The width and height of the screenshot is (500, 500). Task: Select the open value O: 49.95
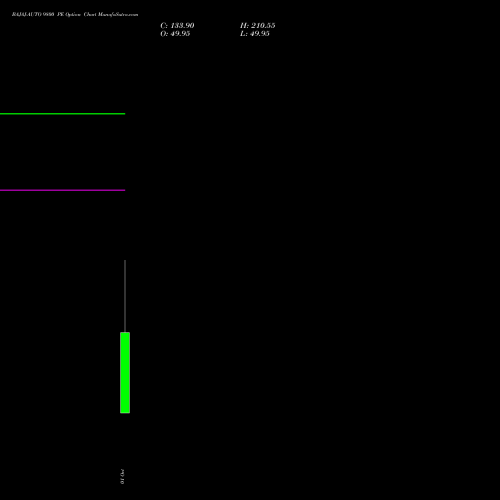175,34
